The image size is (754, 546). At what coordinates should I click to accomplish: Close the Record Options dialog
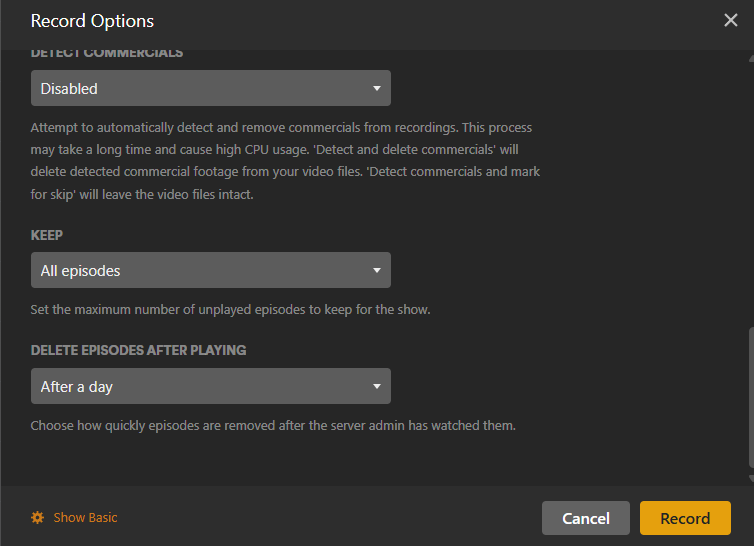tap(731, 20)
